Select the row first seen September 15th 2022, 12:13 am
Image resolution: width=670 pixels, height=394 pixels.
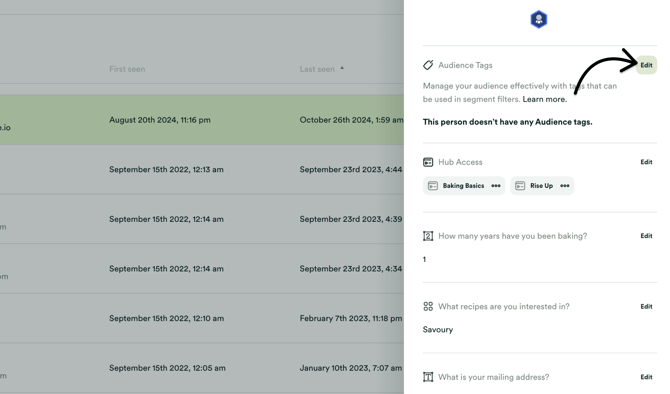pyautogui.click(x=202, y=170)
